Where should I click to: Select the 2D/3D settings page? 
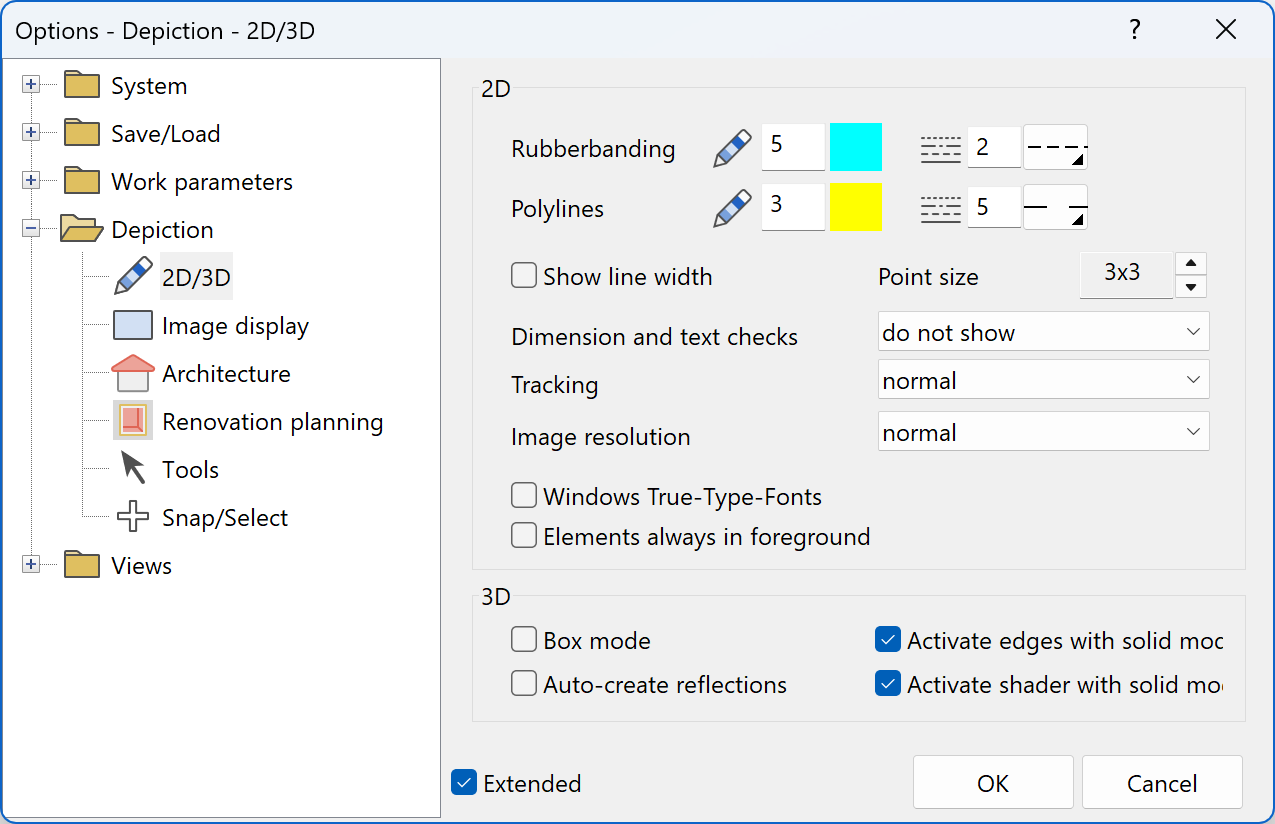[196, 276]
